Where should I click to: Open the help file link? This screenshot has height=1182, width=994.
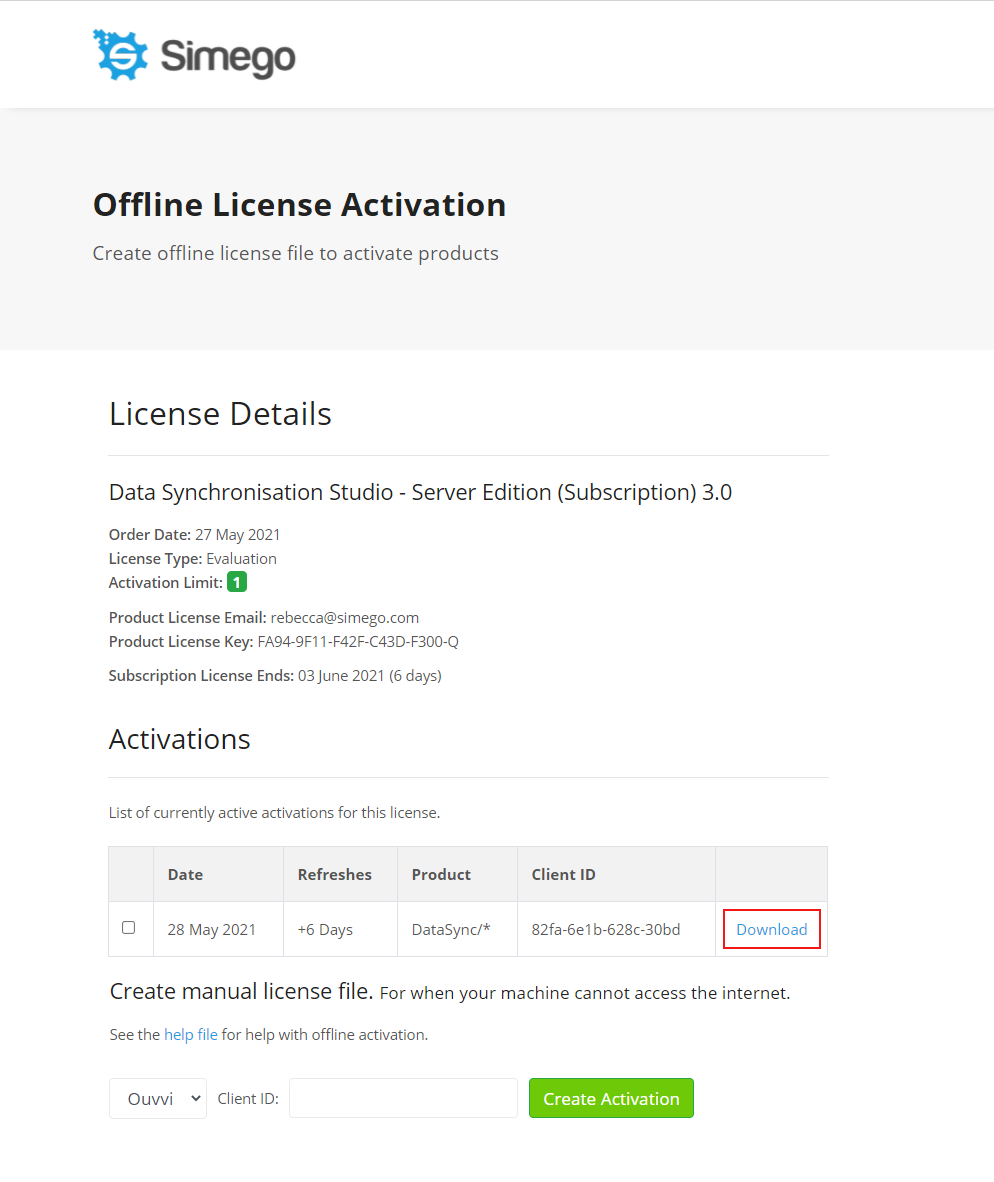191,1035
